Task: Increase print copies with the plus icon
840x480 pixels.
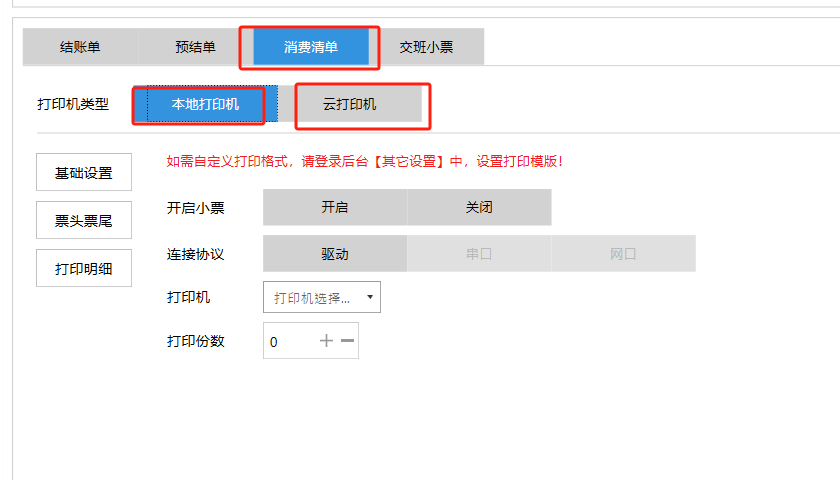Action: (326, 341)
